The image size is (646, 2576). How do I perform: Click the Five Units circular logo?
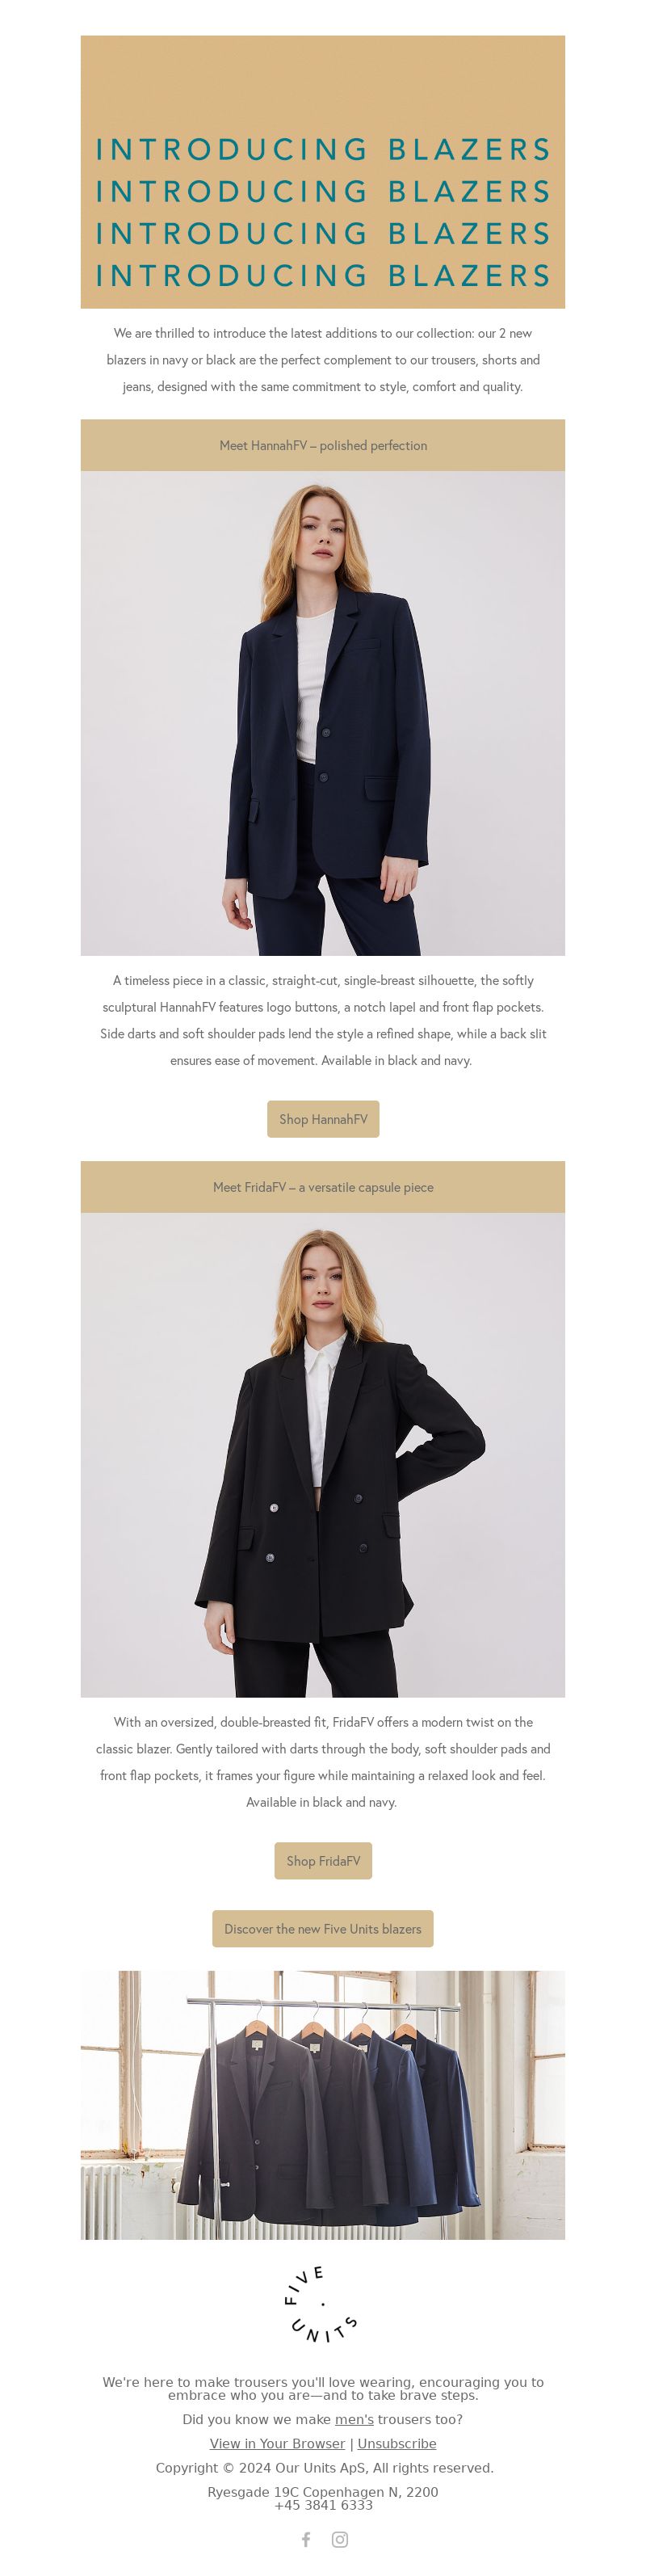322,2304
